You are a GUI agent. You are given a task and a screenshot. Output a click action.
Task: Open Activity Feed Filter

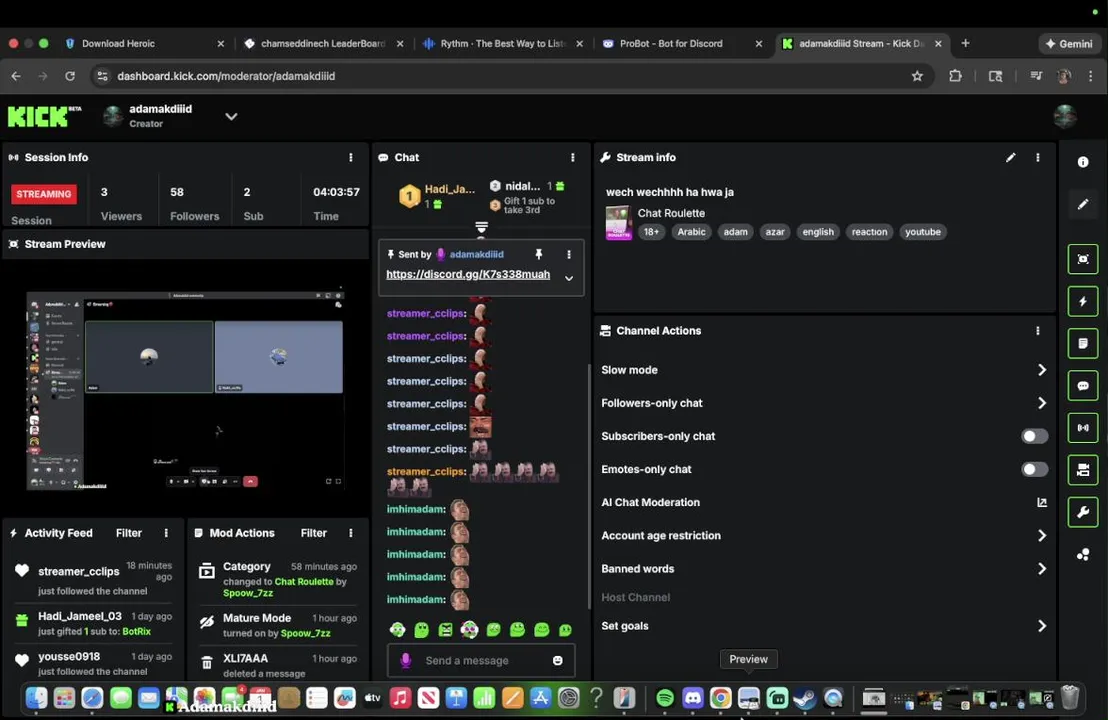(x=129, y=533)
